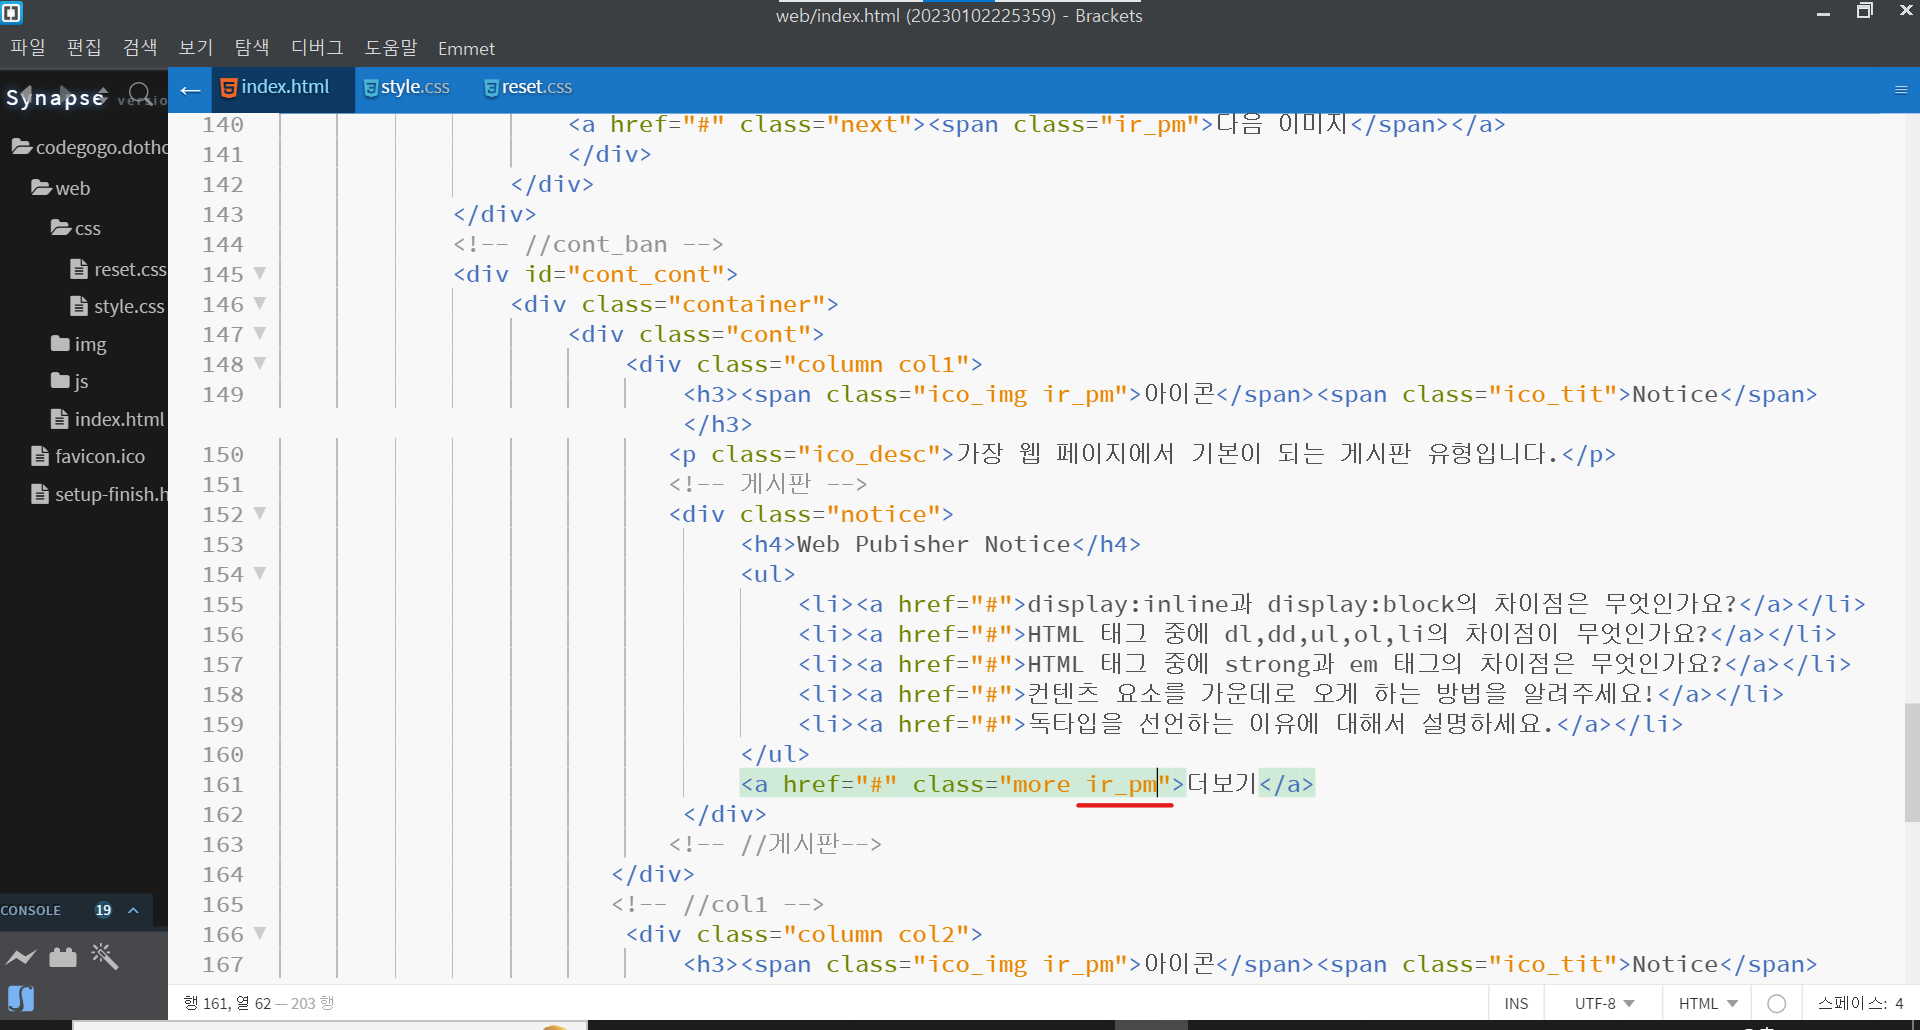This screenshot has height=1030, width=1920.
Task: Click the working-set sort arrows beside the Synapse logo
Action: pyautogui.click(x=102, y=95)
